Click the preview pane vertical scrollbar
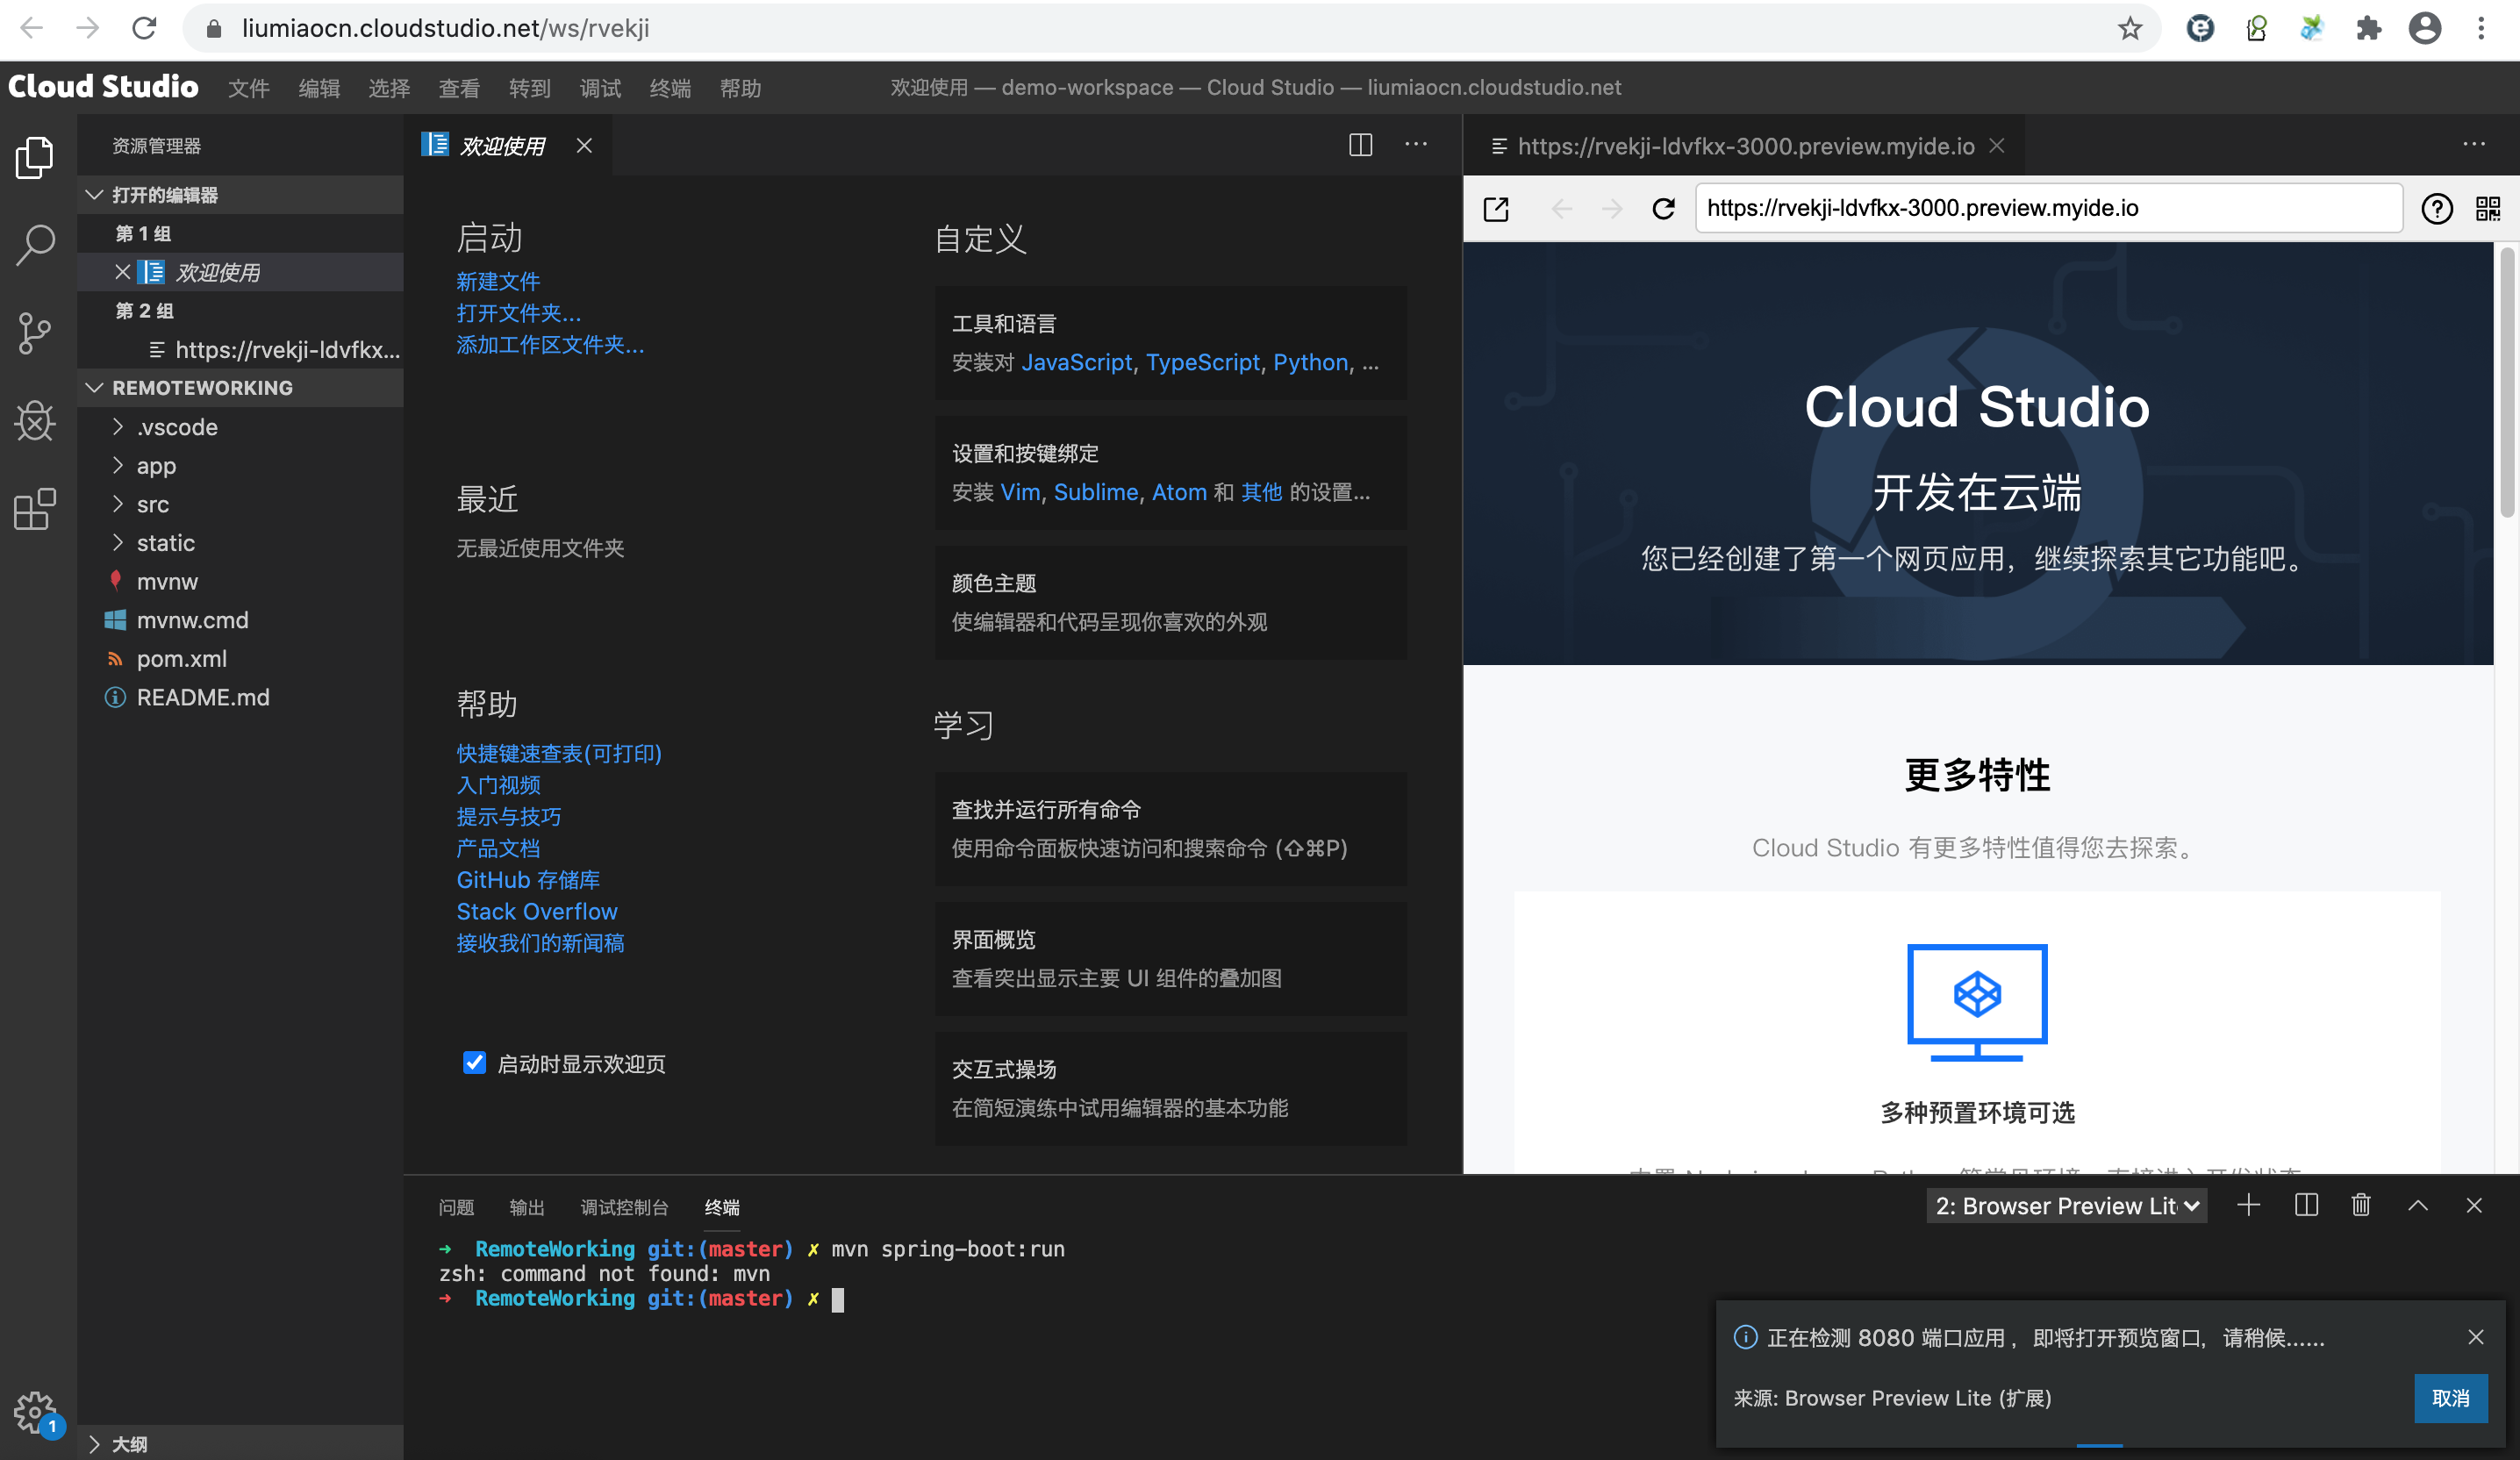Viewport: 2520px width, 1460px height. tap(2506, 382)
